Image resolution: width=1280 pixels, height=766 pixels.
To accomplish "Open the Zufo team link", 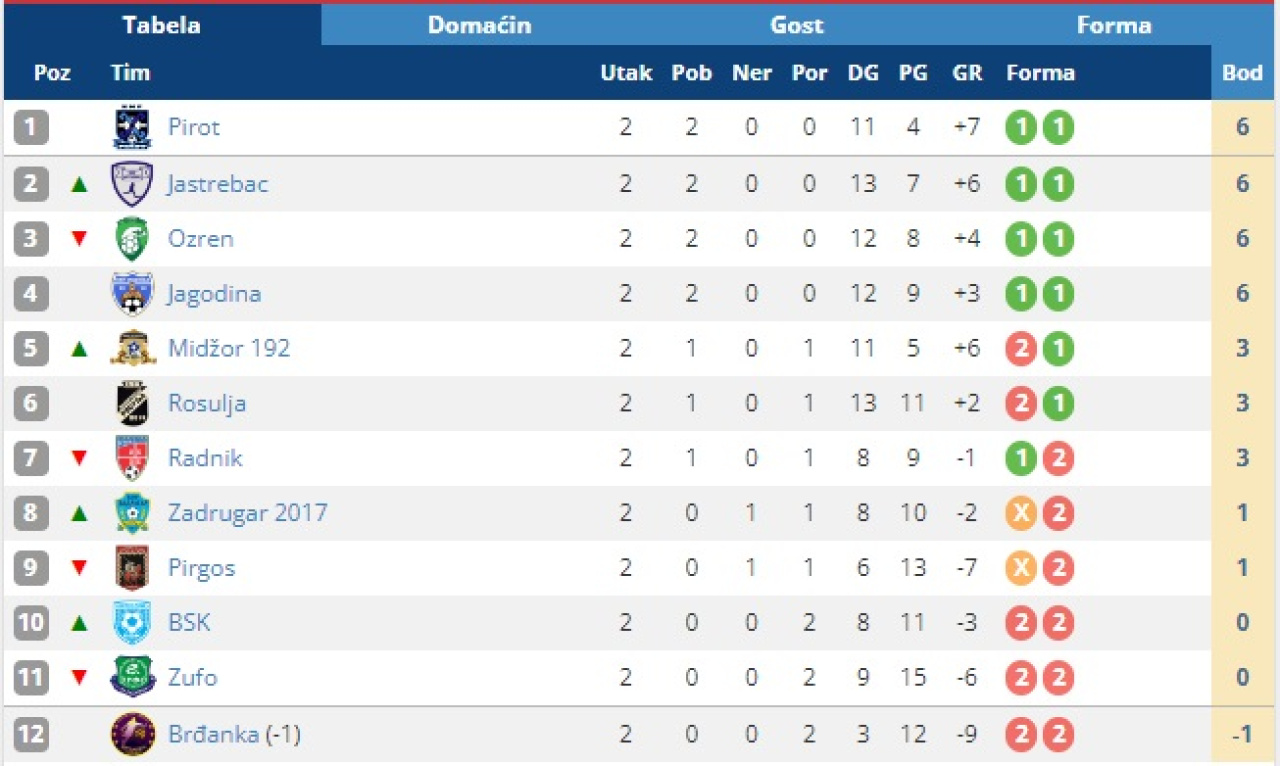I will pyautogui.click(x=192, y=678).
